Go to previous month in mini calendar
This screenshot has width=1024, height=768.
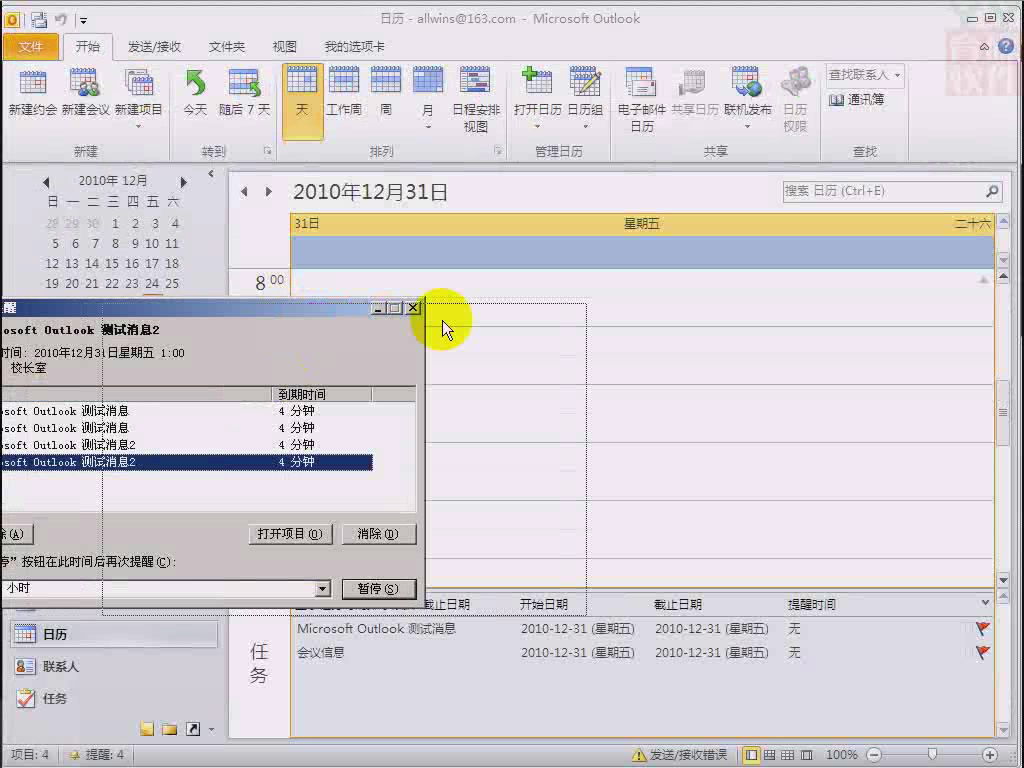coord(46,182)
